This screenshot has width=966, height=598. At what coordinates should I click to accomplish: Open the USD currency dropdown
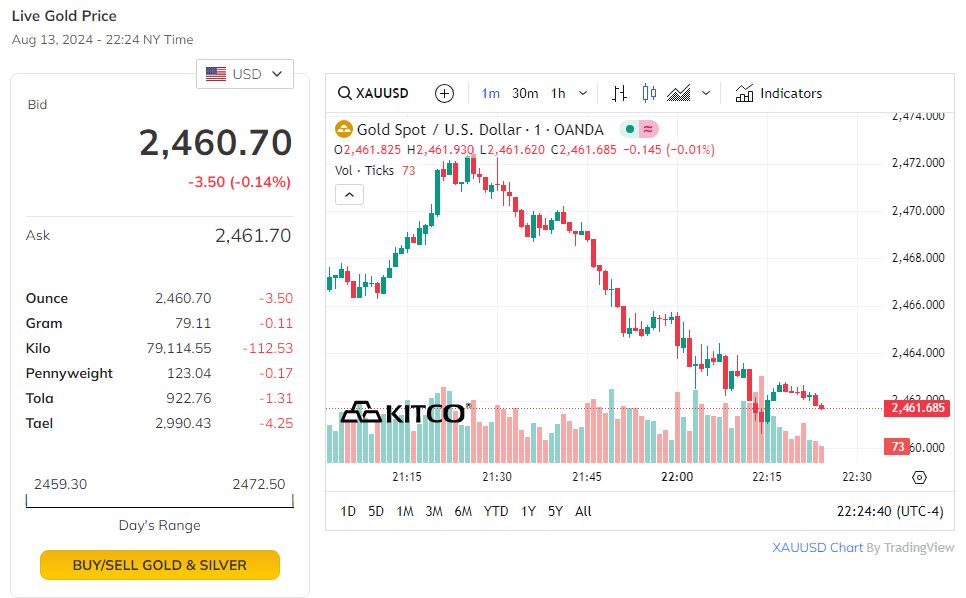pyautogui.click(x=245, y=74)
